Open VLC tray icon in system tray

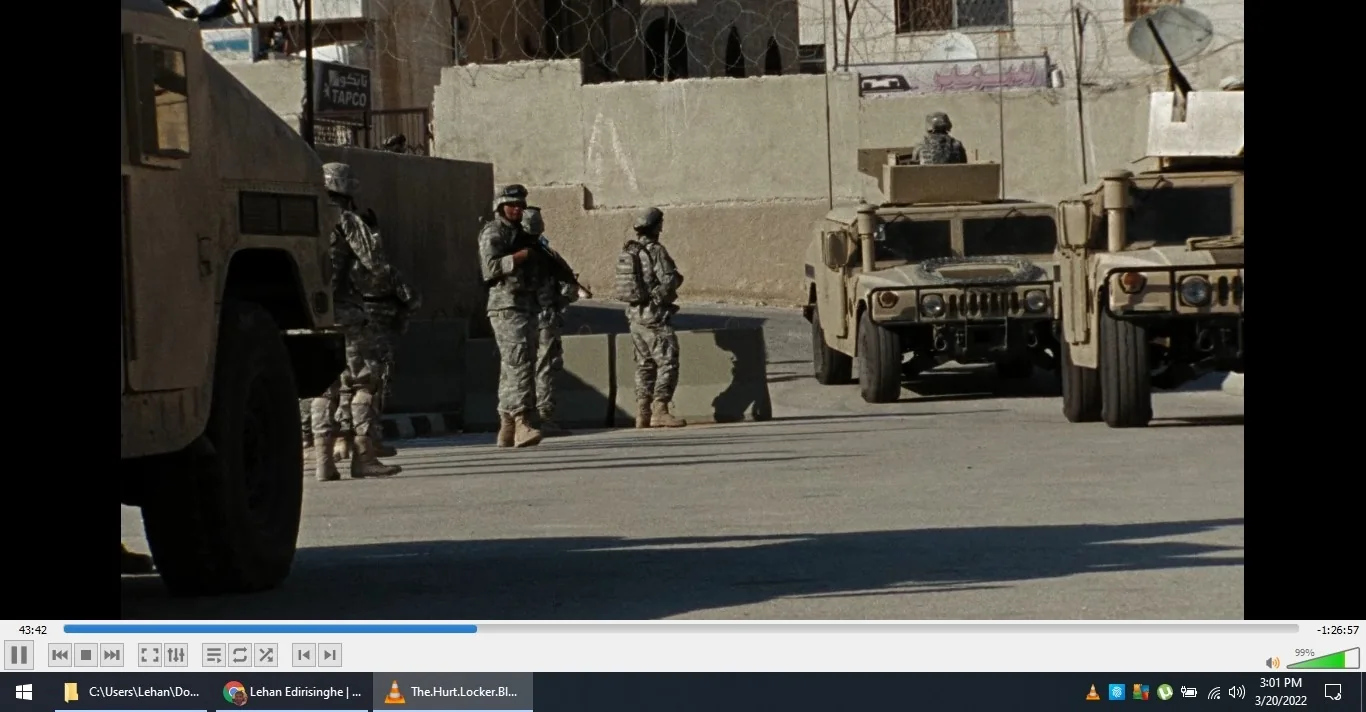[x=1093, y=692]
